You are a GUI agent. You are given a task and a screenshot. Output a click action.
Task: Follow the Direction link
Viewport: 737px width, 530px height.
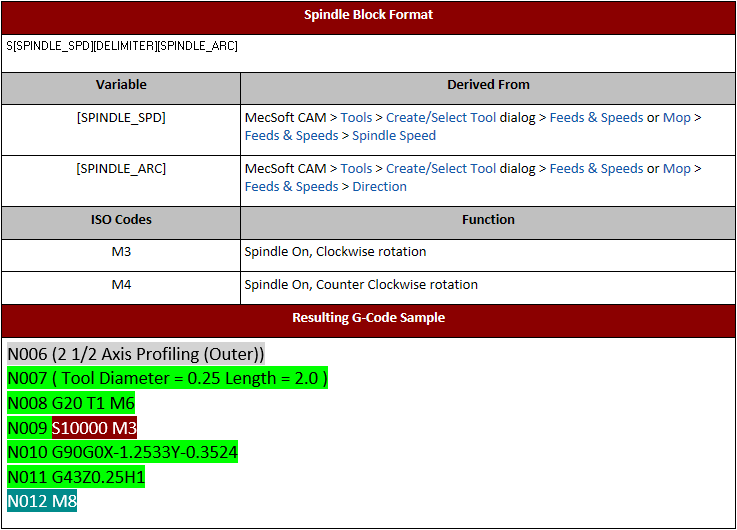coord(379,187)
